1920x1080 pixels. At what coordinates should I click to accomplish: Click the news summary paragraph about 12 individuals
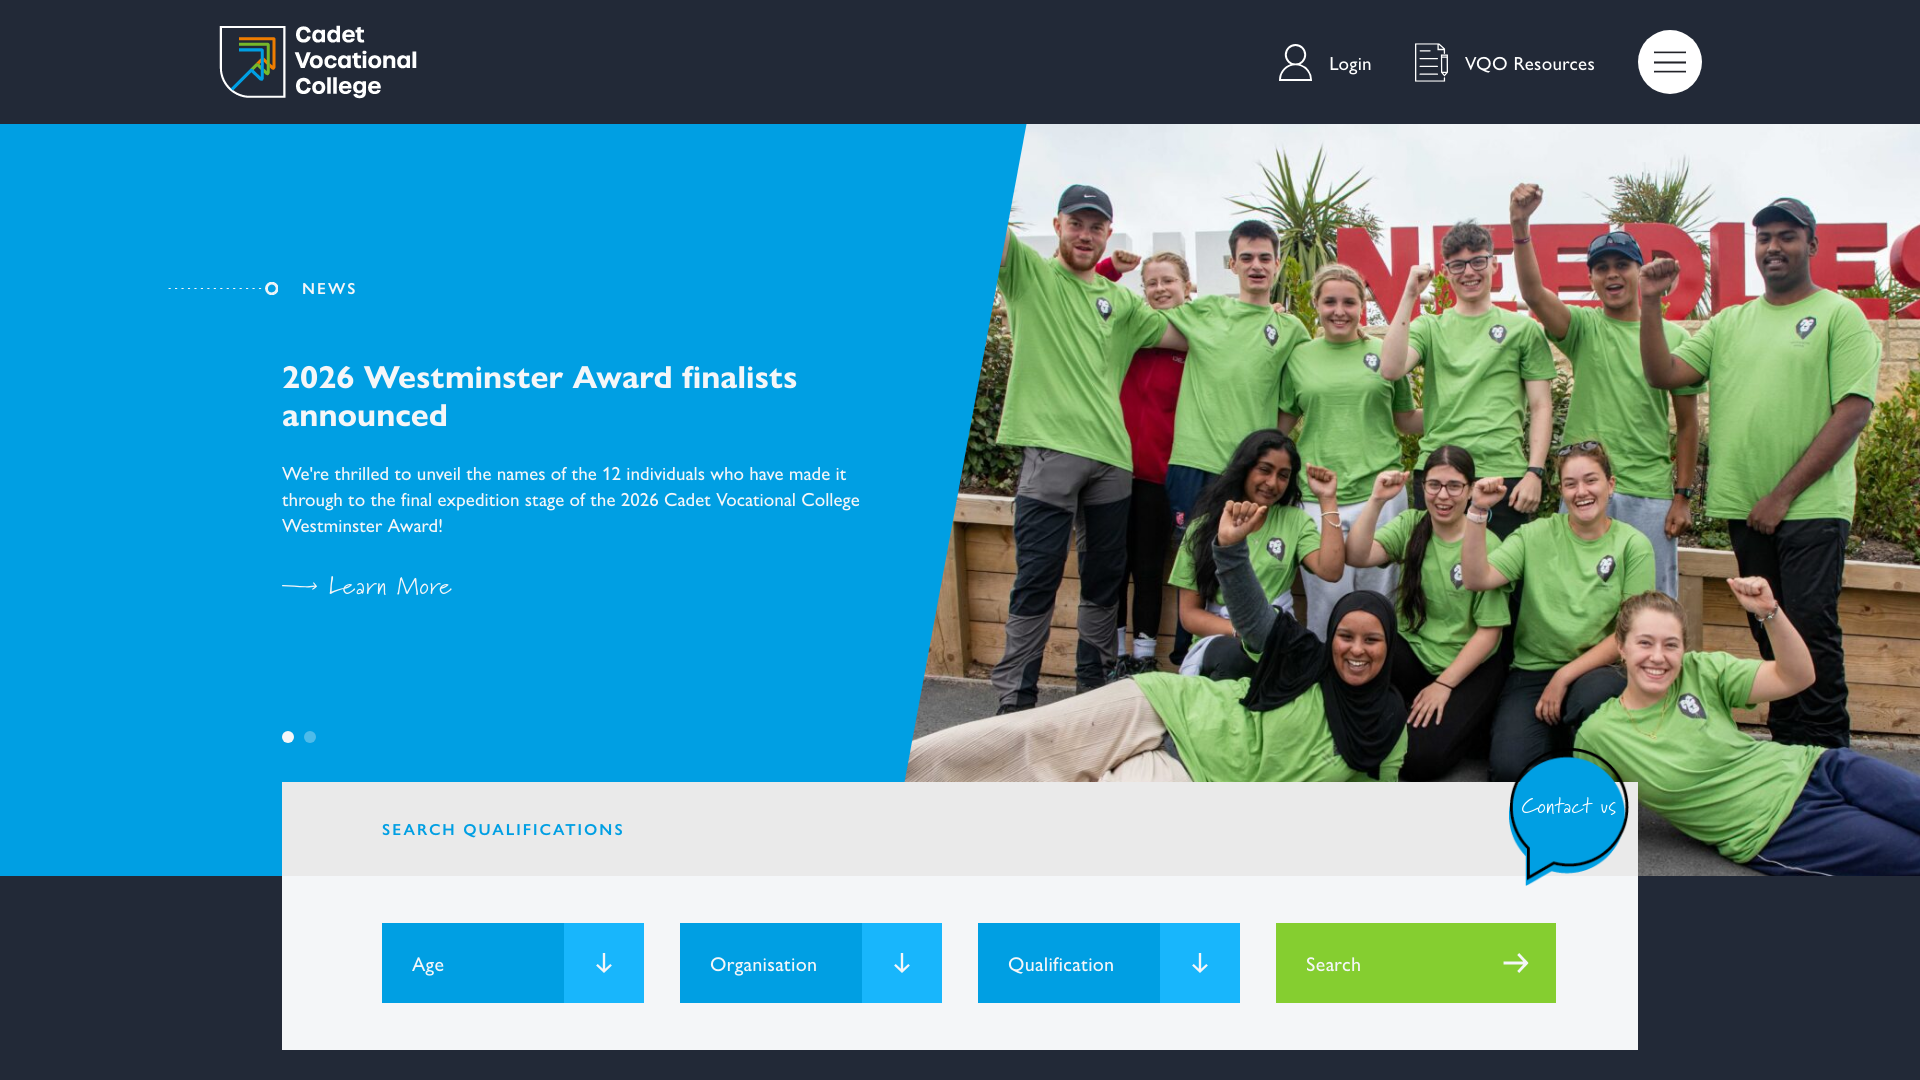pyautogui.click(x=571, y=500)
